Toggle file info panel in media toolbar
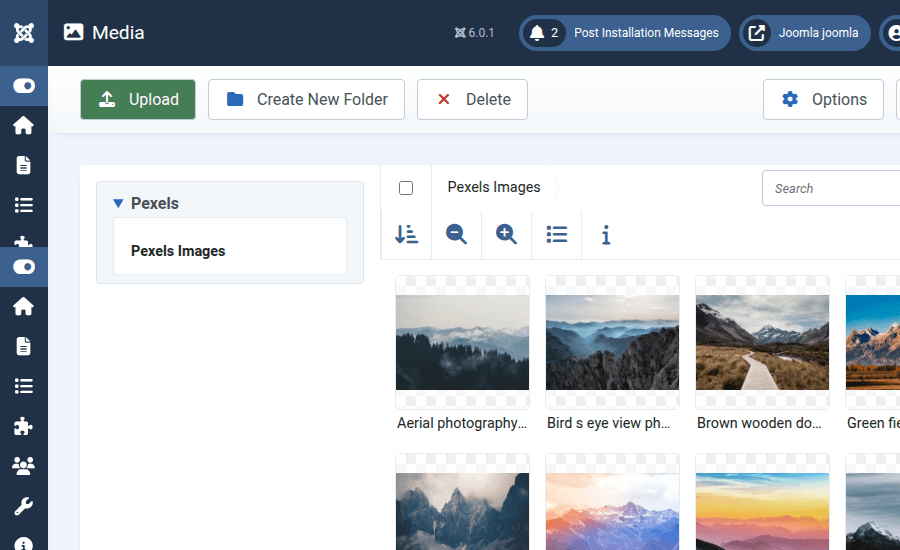Viewport: 900px width, 550px height. point(606,234)
